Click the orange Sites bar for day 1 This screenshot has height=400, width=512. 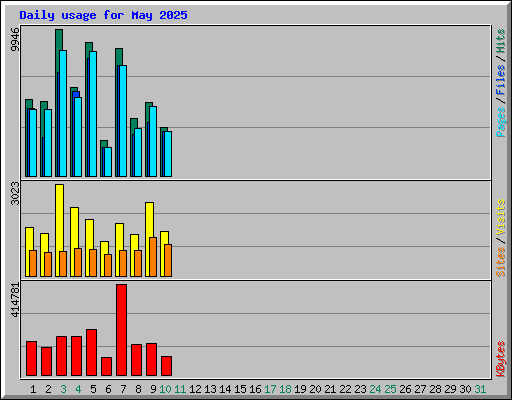click(x=33, y=263)
